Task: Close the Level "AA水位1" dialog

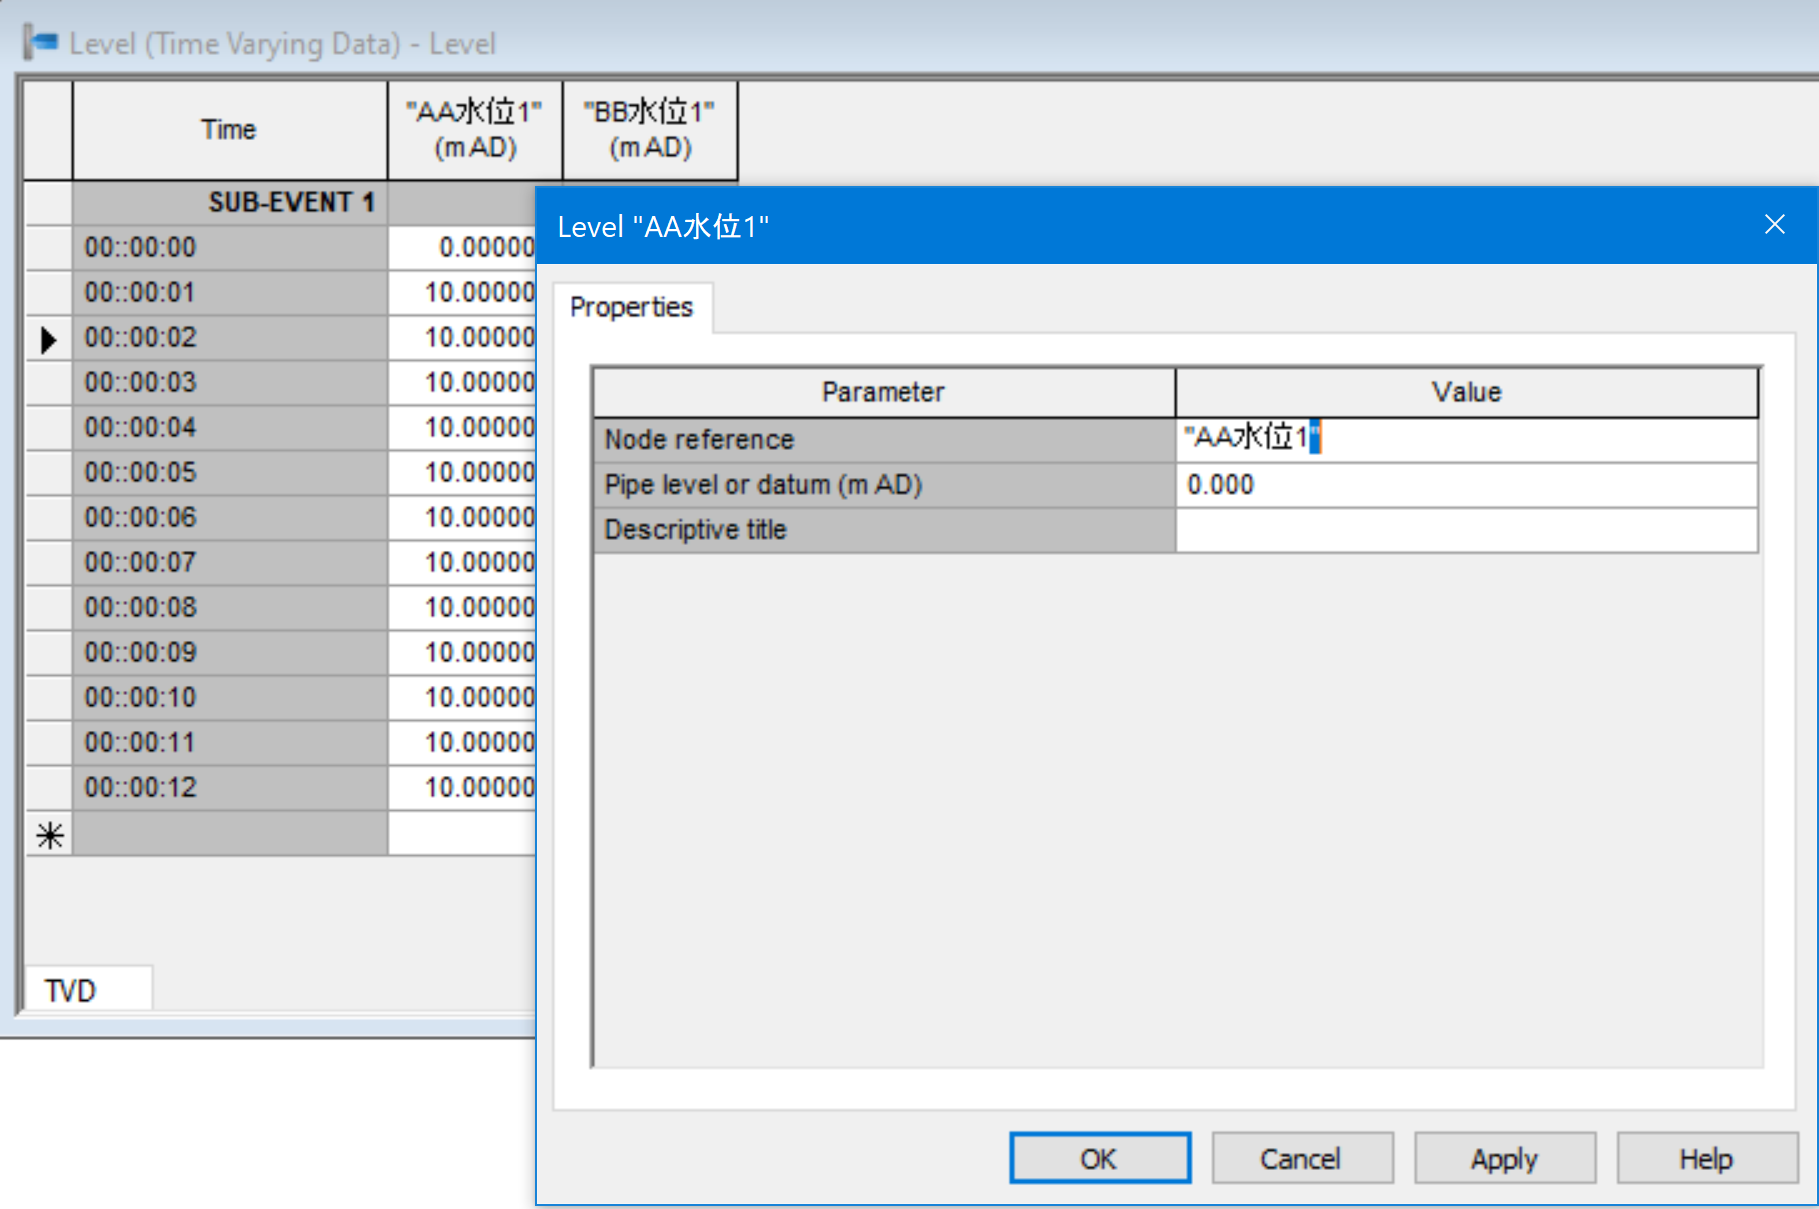Action: [1774, 224]
